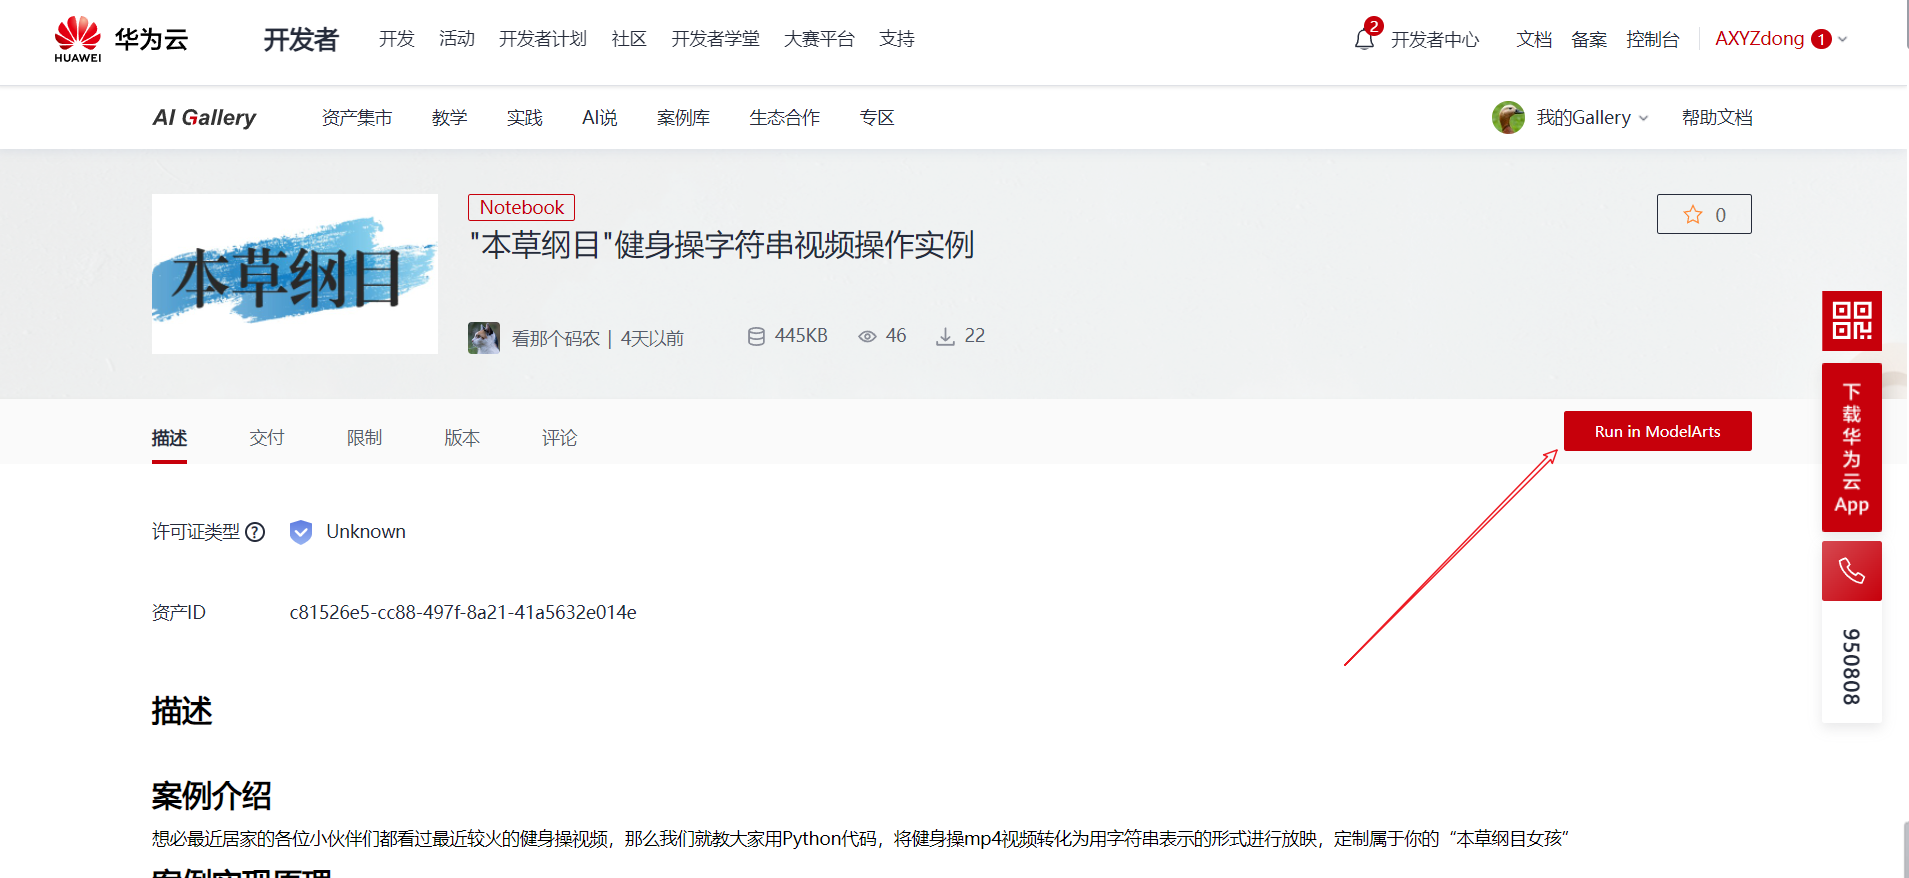The width and height of the screenshot is (1909, 878).
Task: Go to 专区 section
Action: click(877, 118)
